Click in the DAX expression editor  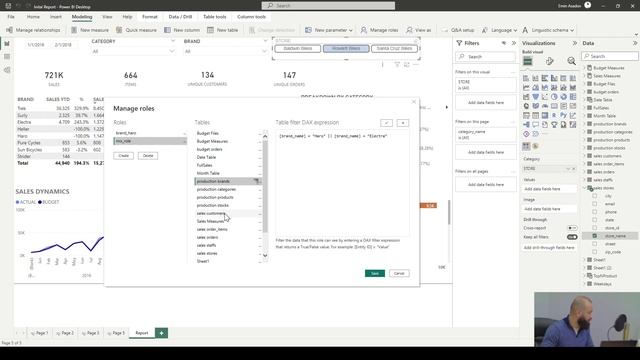coord(342,184)
